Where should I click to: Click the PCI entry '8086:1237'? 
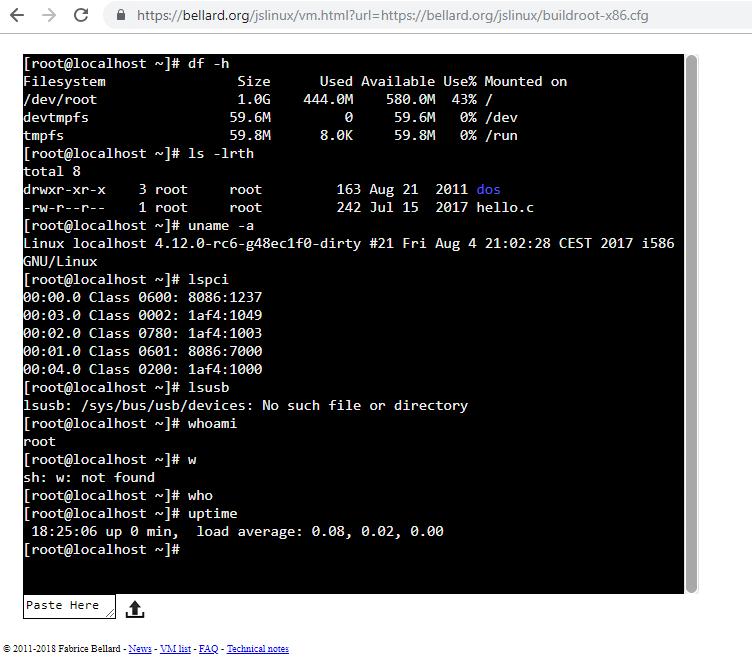pyautogui.click(x=225, y=297)
